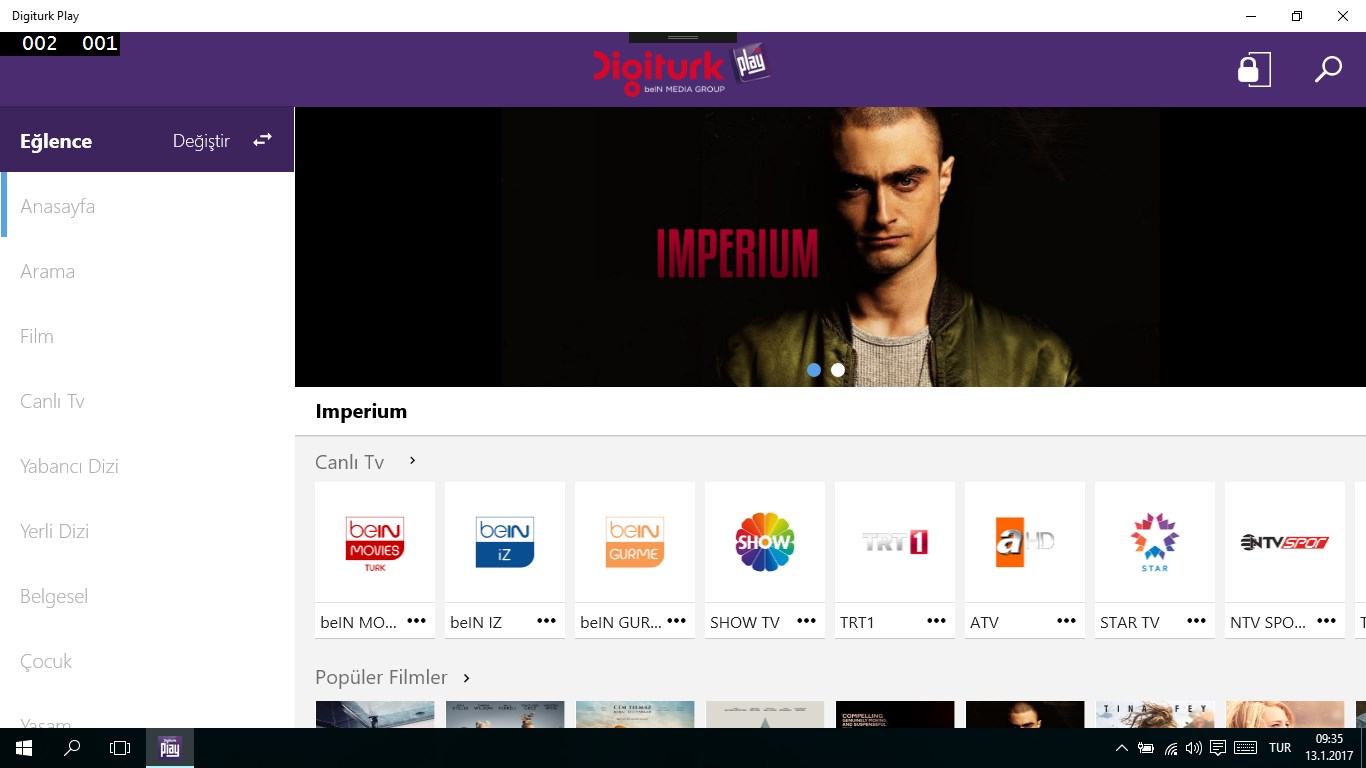Click the Popüler Filmler section heading
Viewport: 1366px width, 768px height.
(381, 678)
